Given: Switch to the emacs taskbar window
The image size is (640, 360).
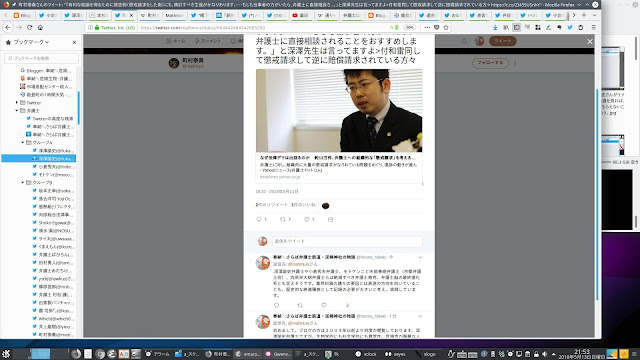Looking at the screenshot, I should pyautogui.click(x=248, y=354).
